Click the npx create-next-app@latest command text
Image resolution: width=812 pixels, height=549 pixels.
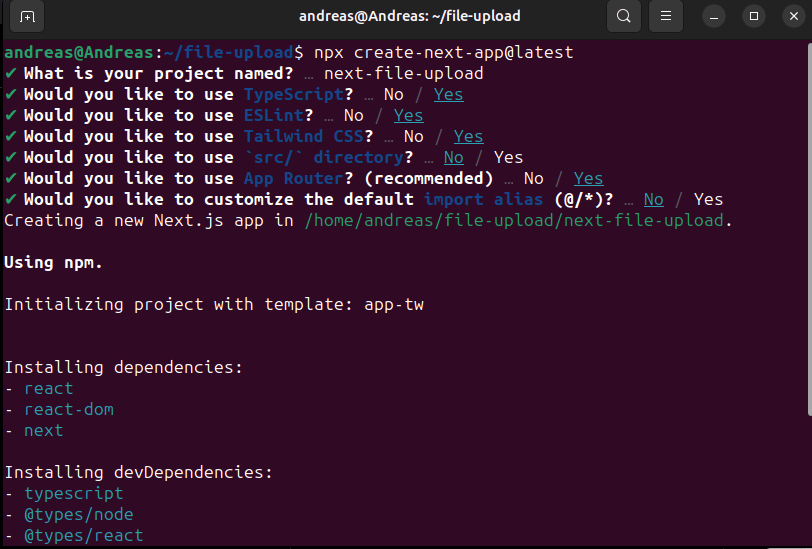pos(443,52)
